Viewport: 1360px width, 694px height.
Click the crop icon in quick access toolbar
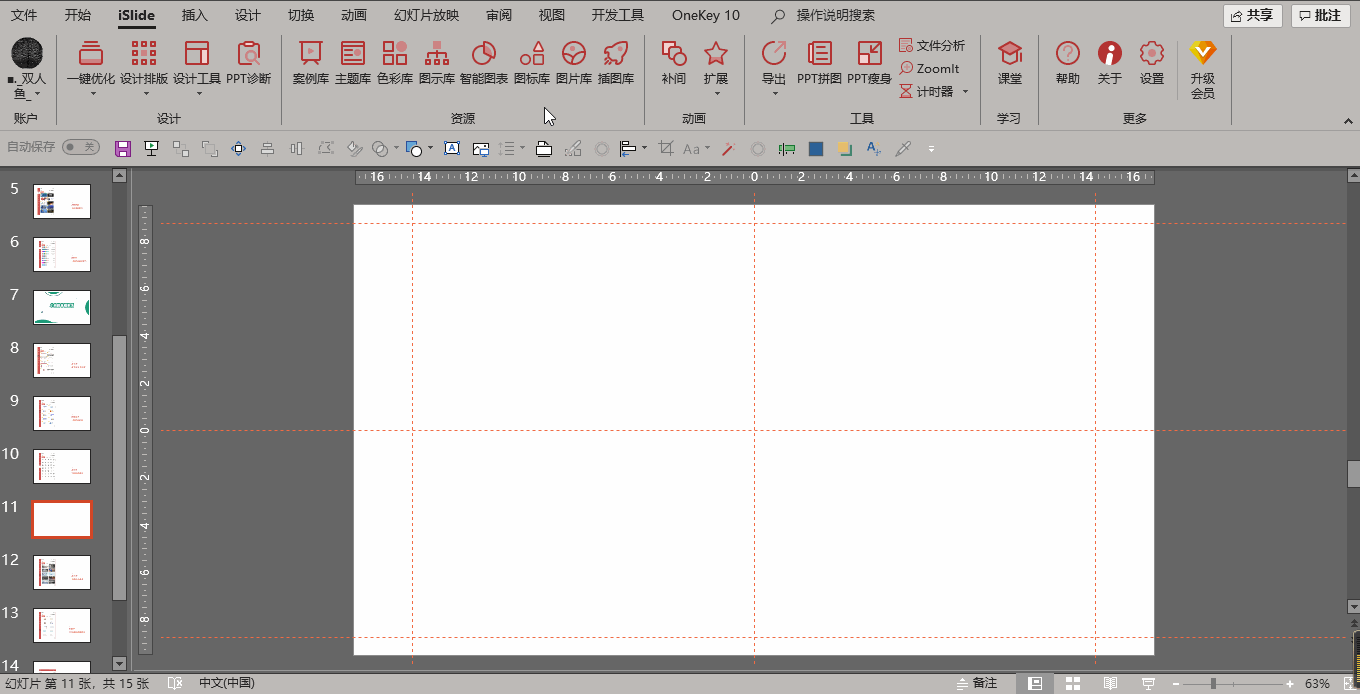tap(666, 149)
